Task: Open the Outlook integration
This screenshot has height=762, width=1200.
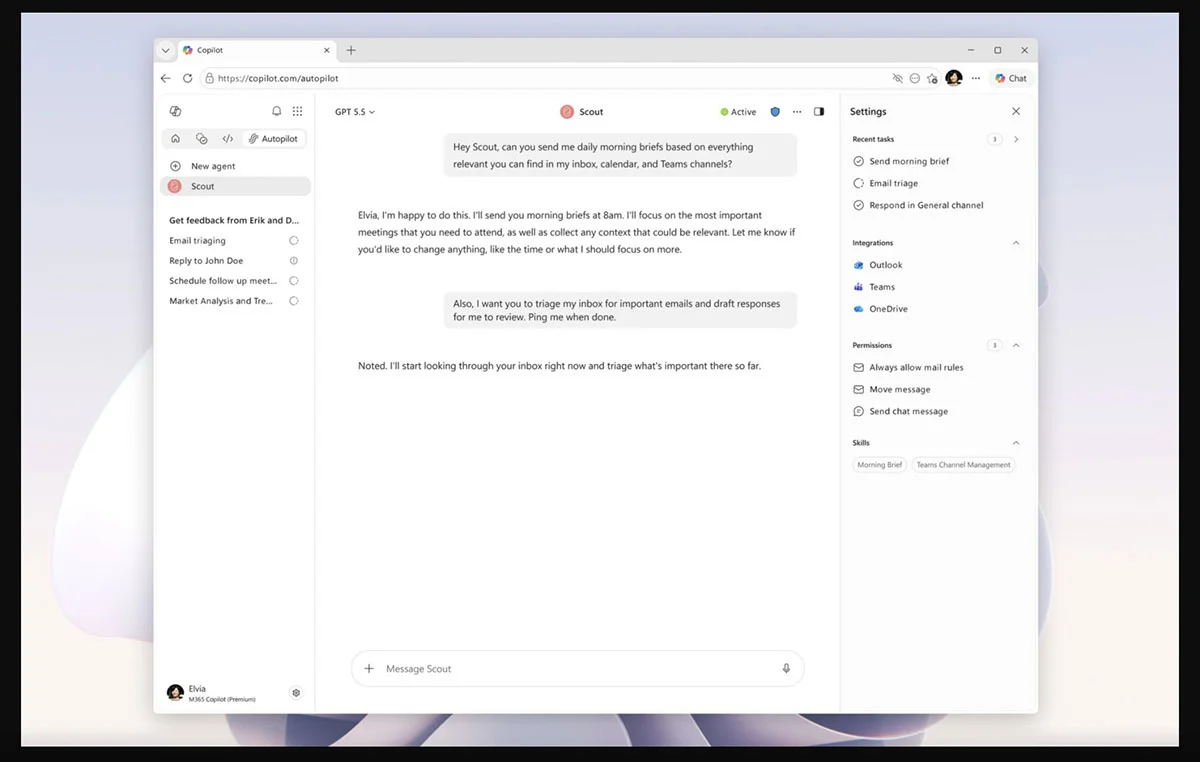Action: click(x=886, y=265)
